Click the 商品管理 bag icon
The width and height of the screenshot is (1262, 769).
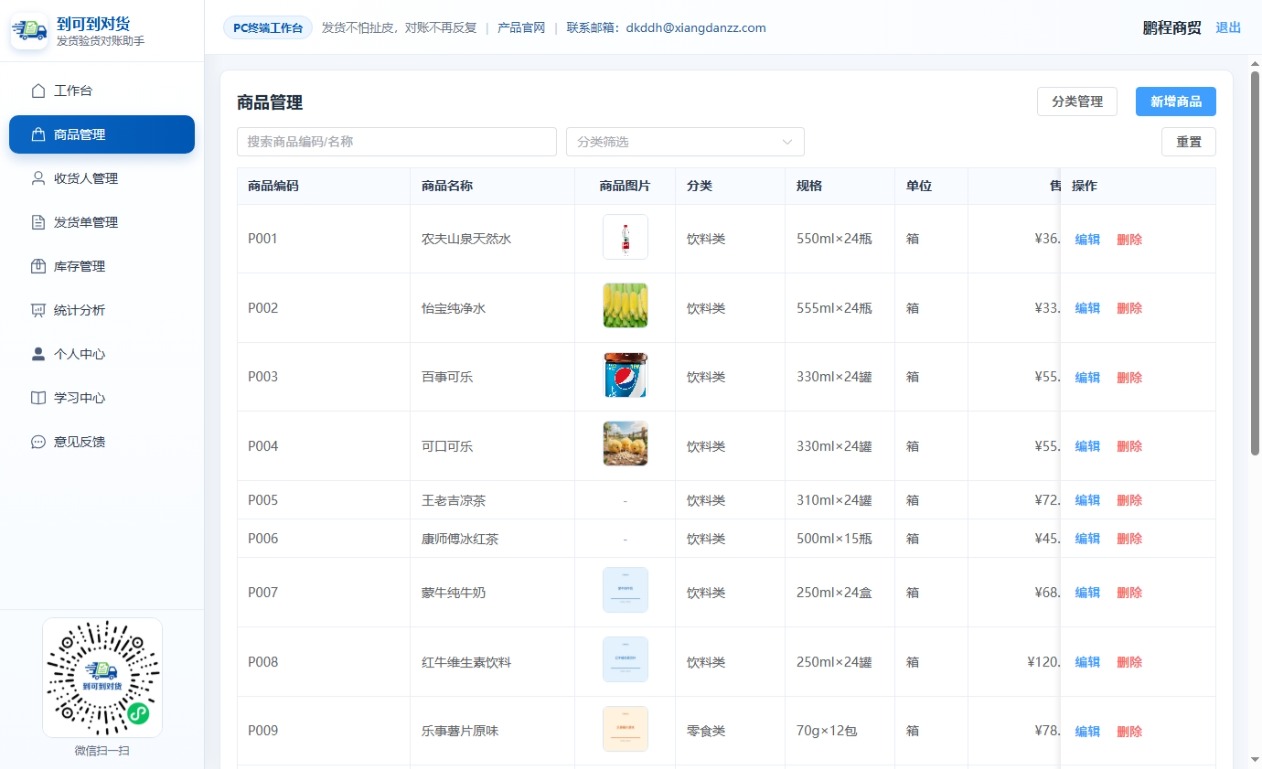point(38,135)
